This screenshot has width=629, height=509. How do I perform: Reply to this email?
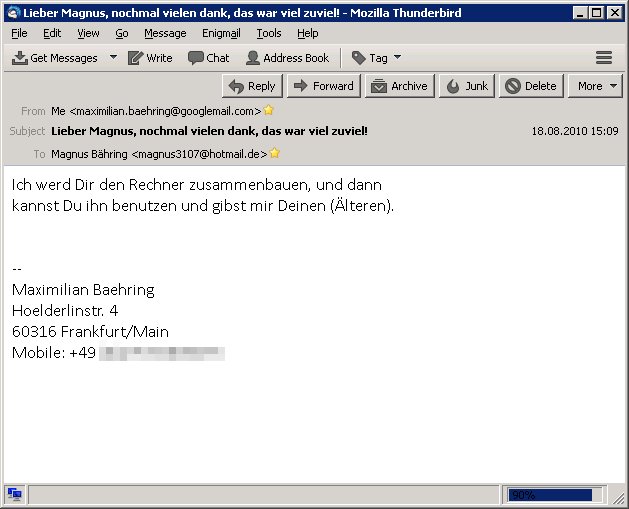click(x=252, y=86)
